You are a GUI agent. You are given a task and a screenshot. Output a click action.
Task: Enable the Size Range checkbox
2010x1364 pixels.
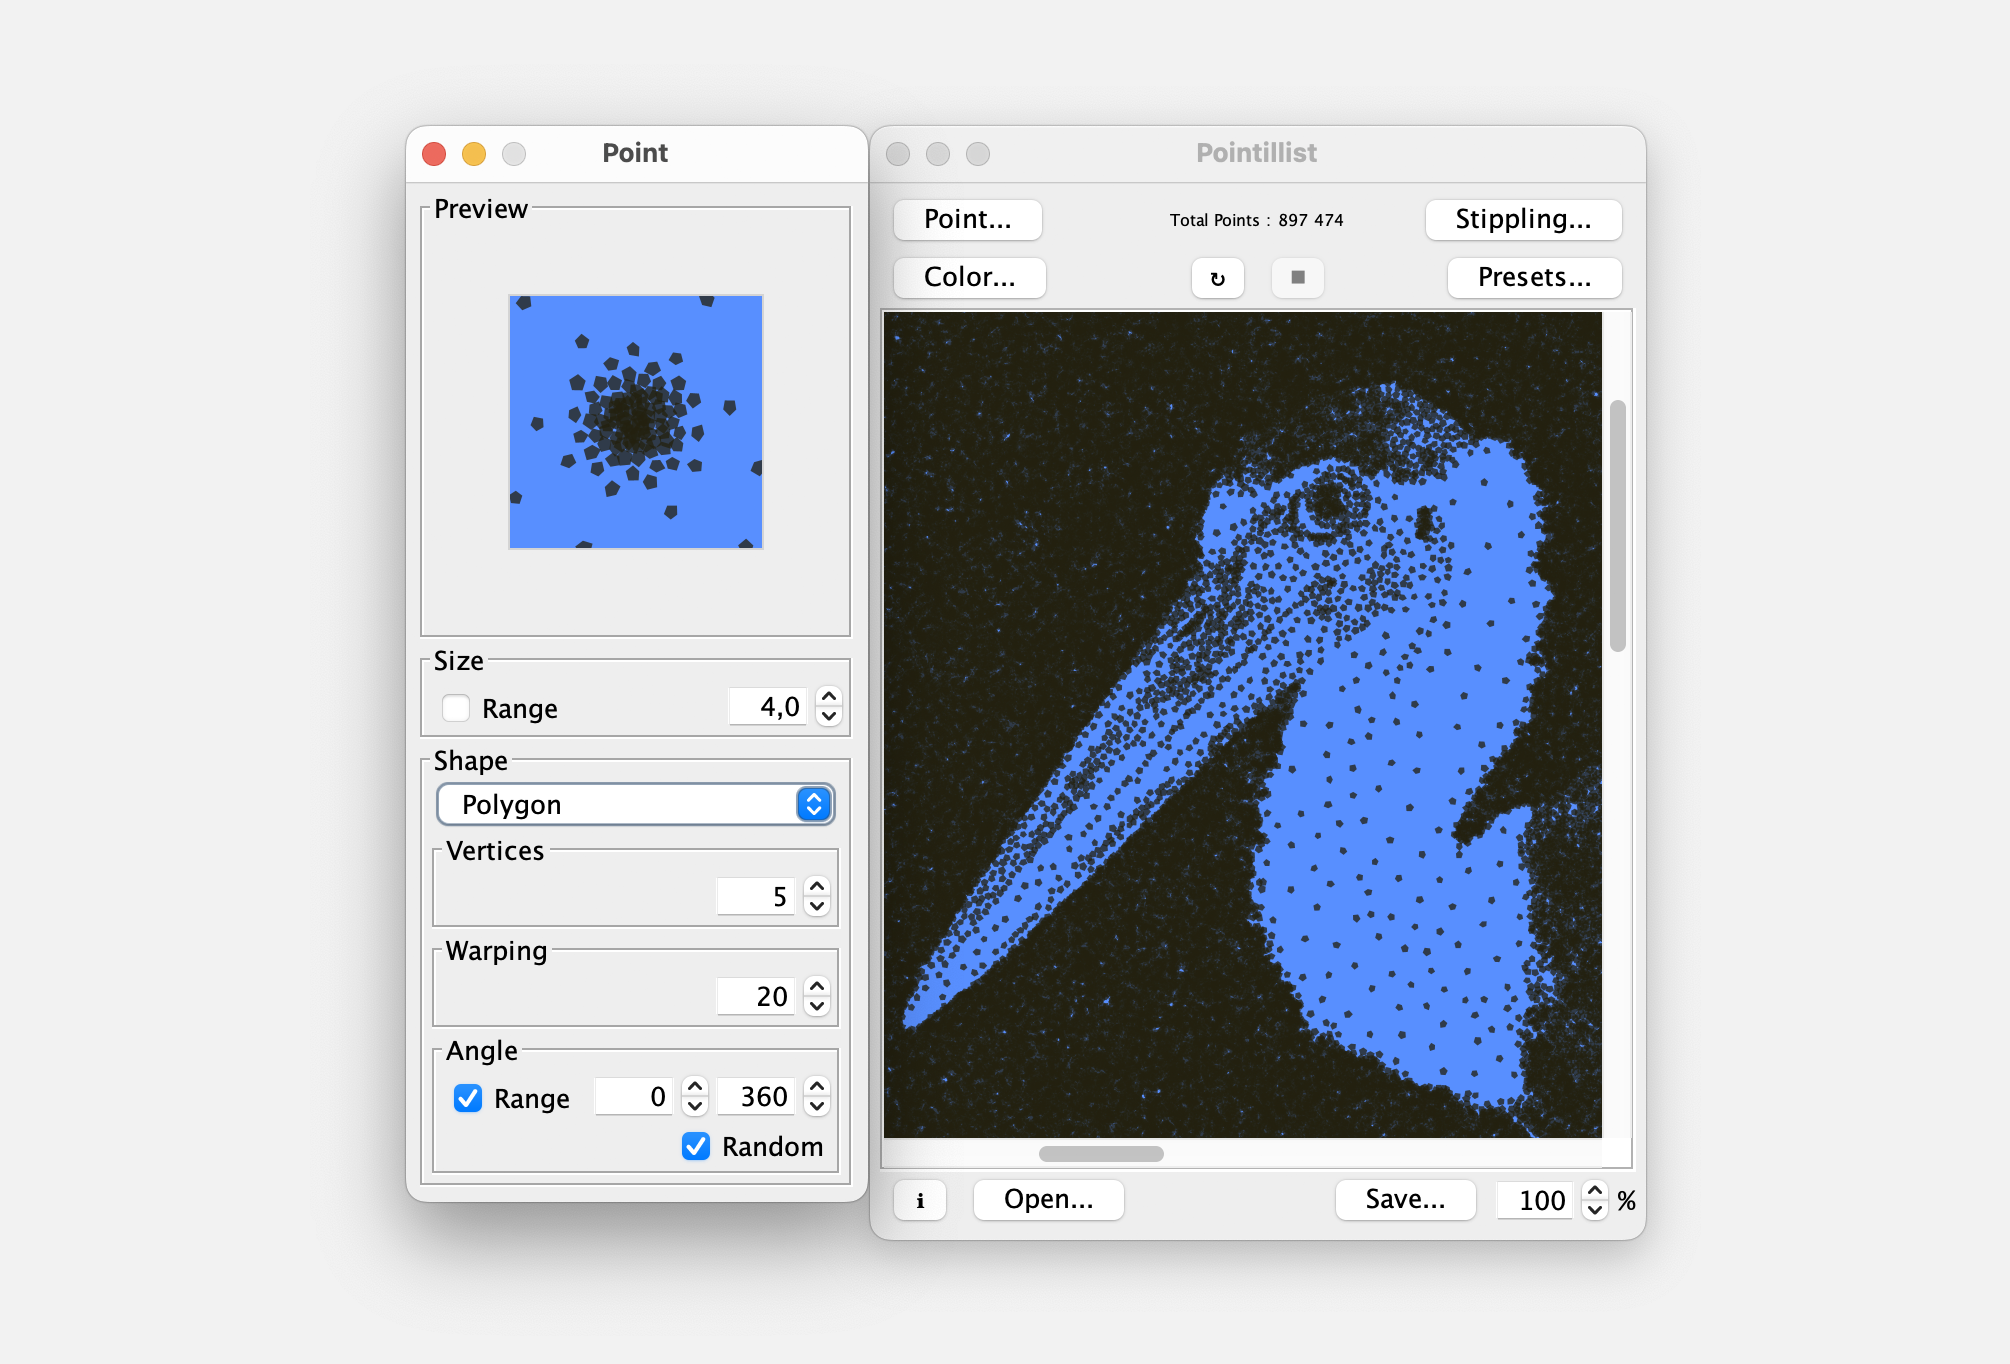[x=456, y=708]
